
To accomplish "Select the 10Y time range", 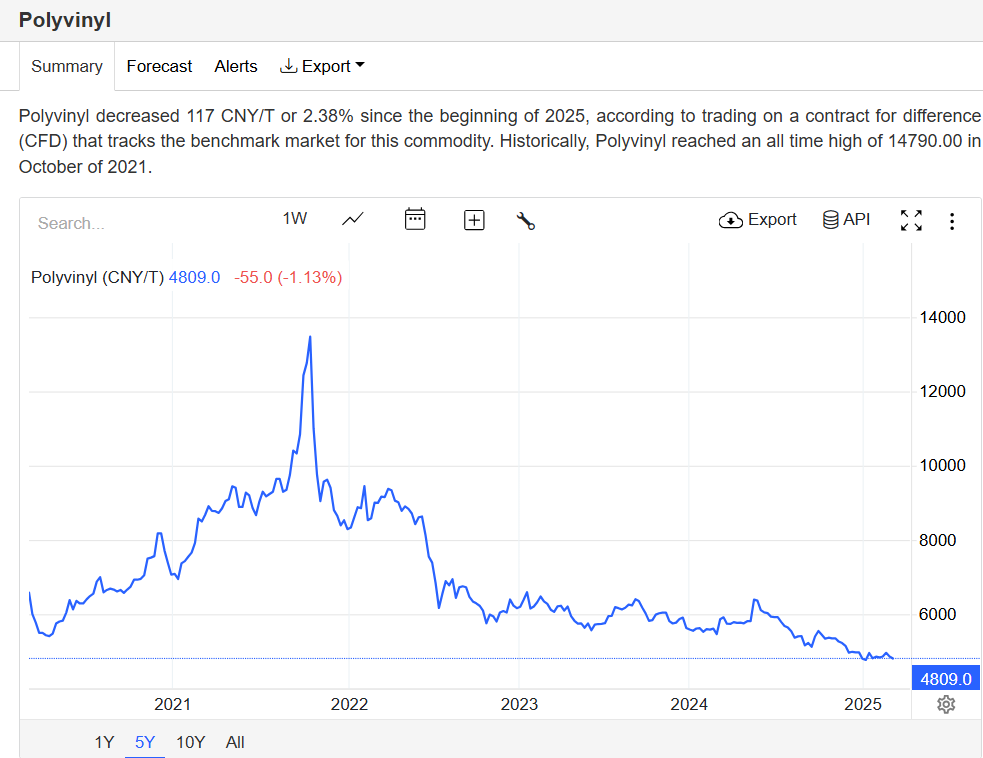I will [x=190, y=742].
